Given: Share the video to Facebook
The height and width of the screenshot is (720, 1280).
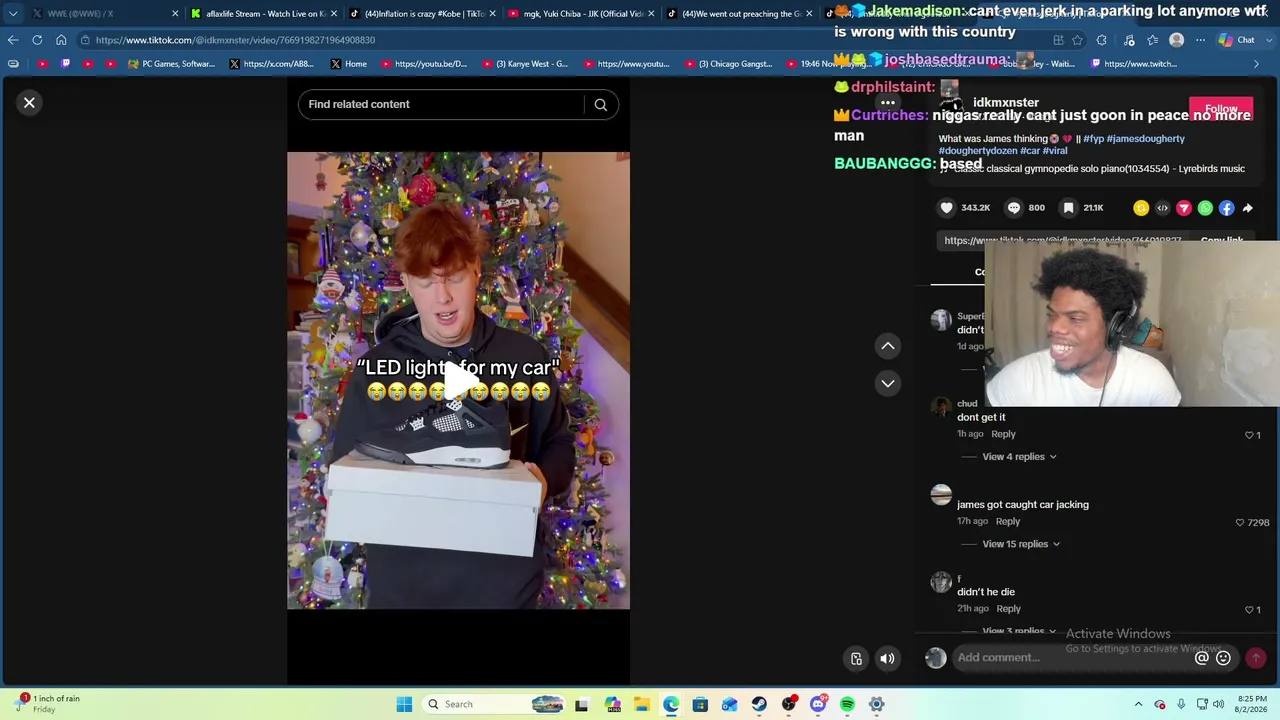Looking at the screenshot, I should 1226,208.
